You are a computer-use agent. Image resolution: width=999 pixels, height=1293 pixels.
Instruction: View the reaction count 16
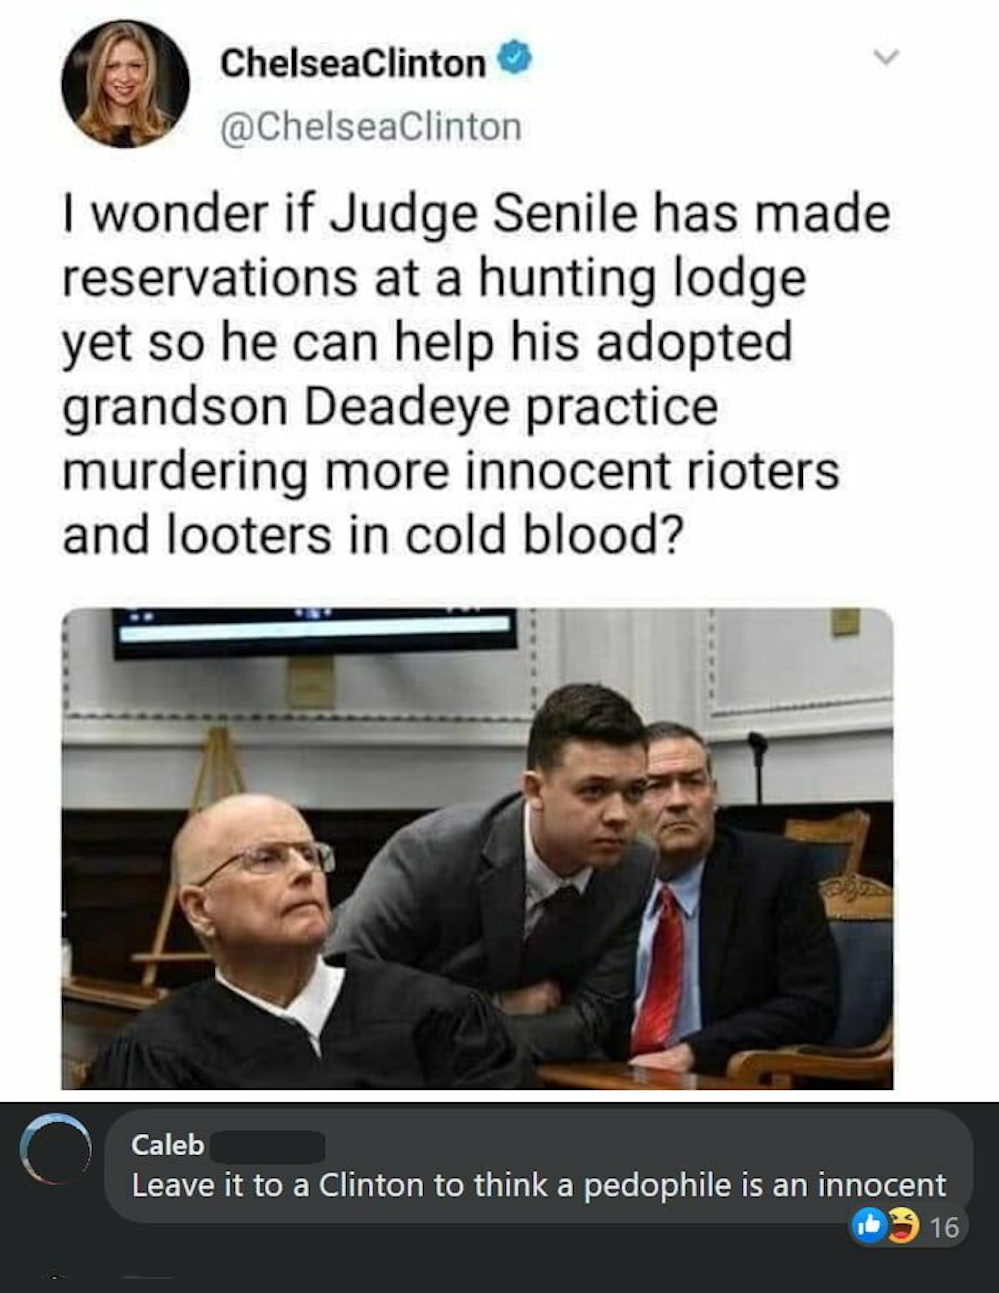tap(944, 1227)
